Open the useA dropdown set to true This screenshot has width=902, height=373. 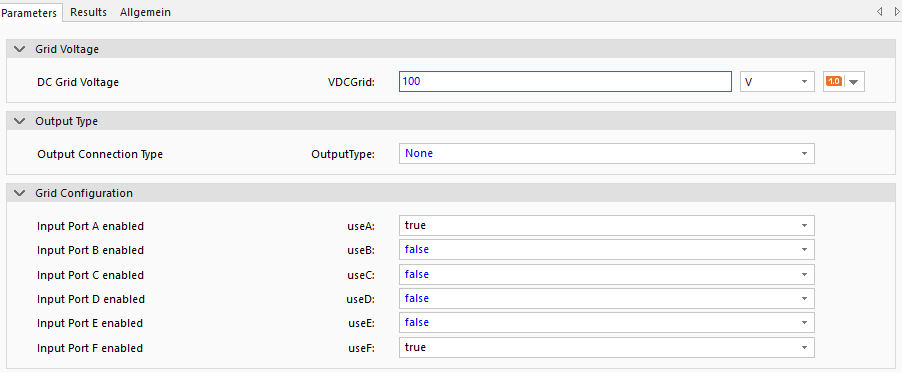click(606, 226)
